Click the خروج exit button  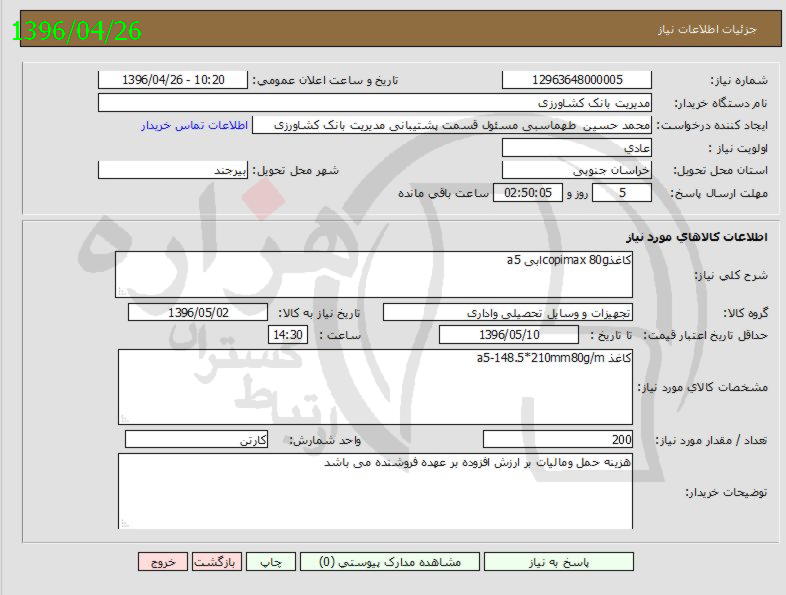point(163,563)
